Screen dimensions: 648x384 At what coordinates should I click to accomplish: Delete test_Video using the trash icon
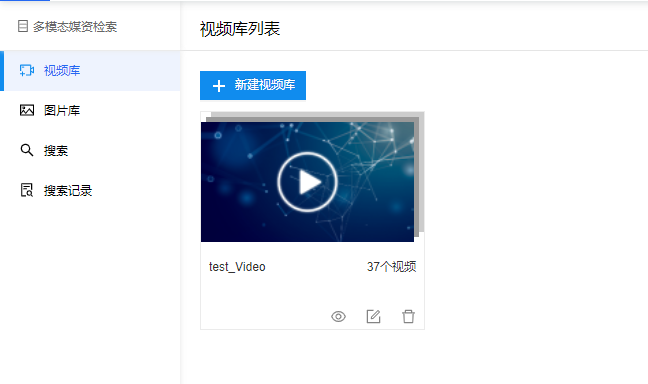(x=408, y=317)
